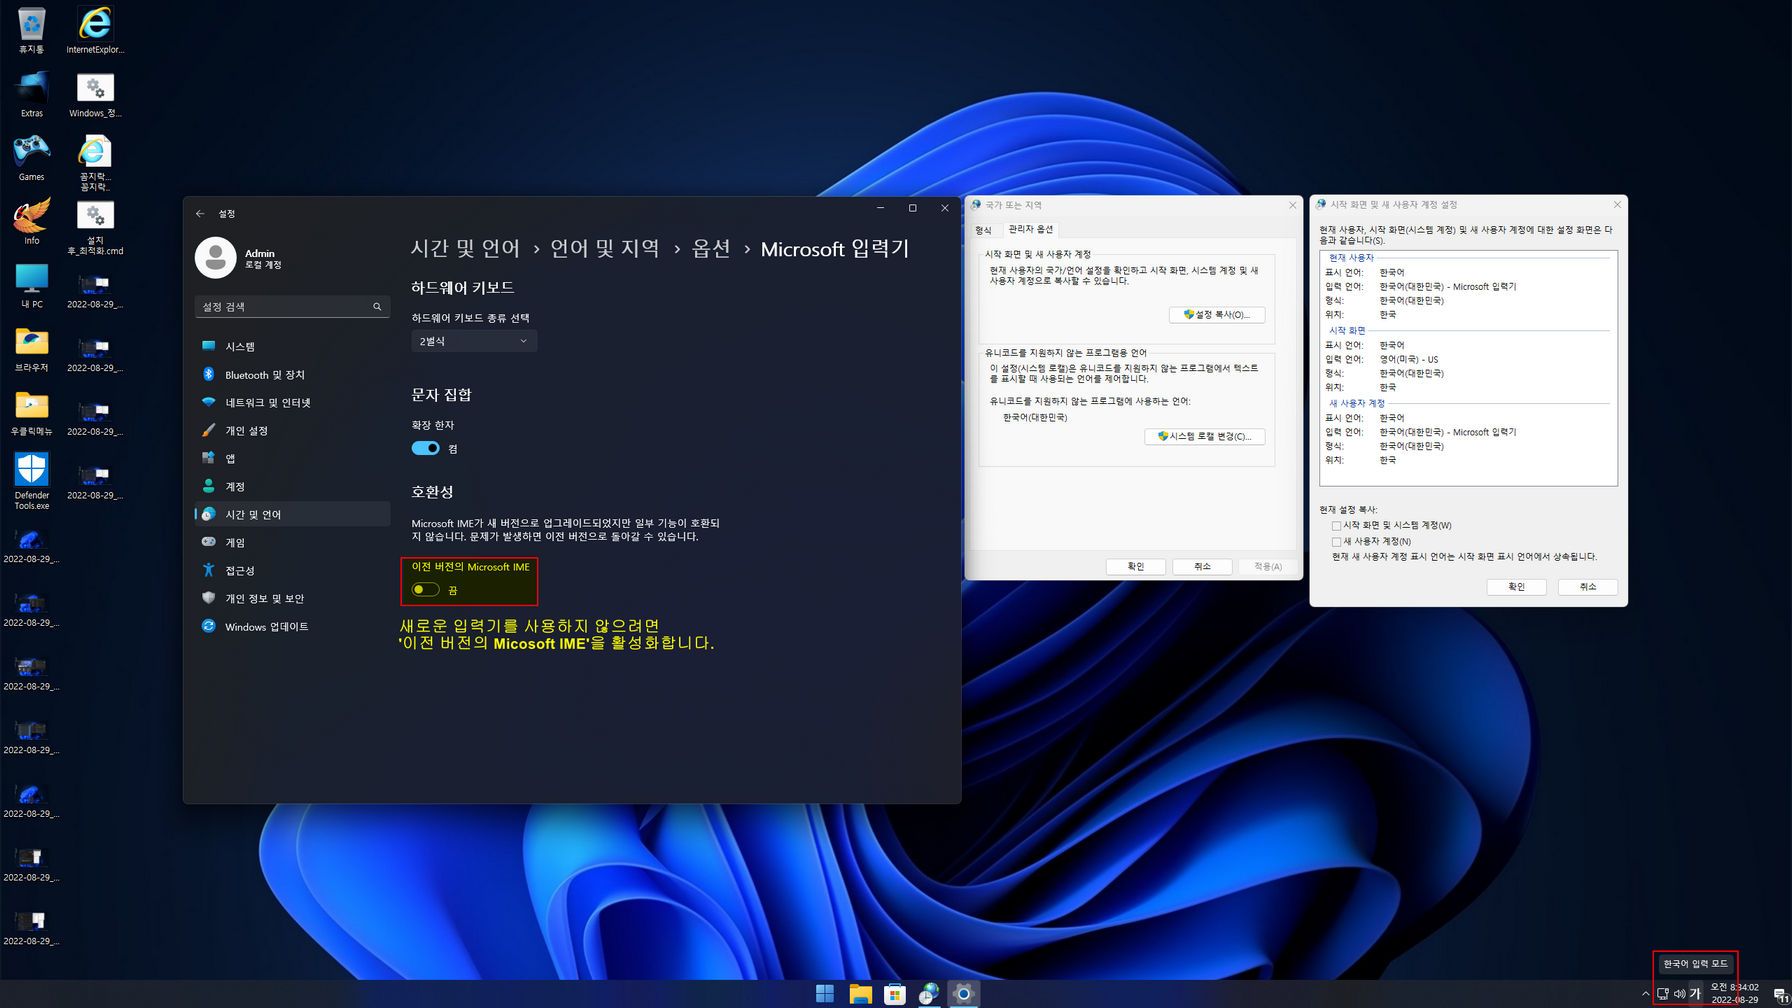Open the Windows_정... settings file icon
This screenshot has width=1792, height=1008.
tap(95, 94)
